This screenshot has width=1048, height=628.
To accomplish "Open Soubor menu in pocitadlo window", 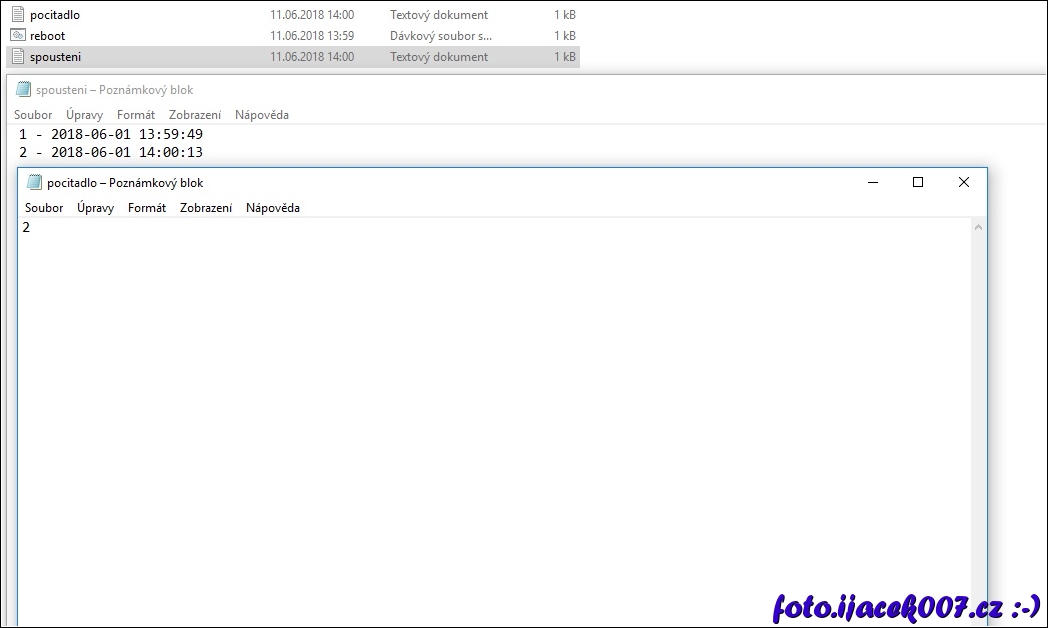I will pos(44,208).
